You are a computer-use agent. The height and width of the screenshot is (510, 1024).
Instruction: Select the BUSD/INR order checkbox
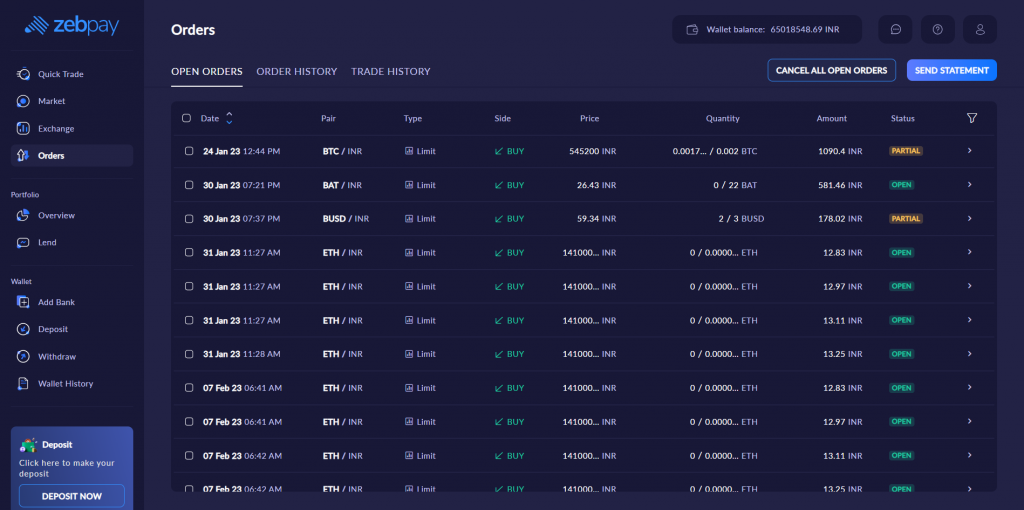[189, 219]
